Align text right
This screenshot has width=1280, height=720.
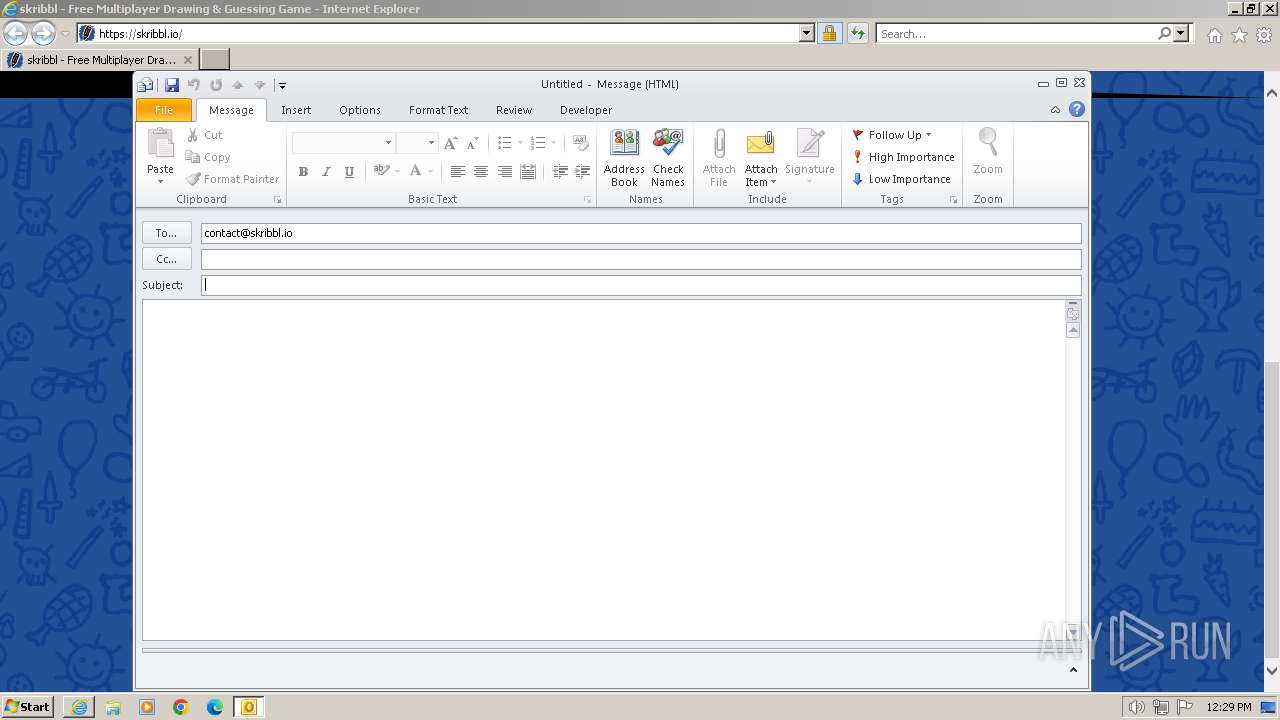[x=505, y=172]
